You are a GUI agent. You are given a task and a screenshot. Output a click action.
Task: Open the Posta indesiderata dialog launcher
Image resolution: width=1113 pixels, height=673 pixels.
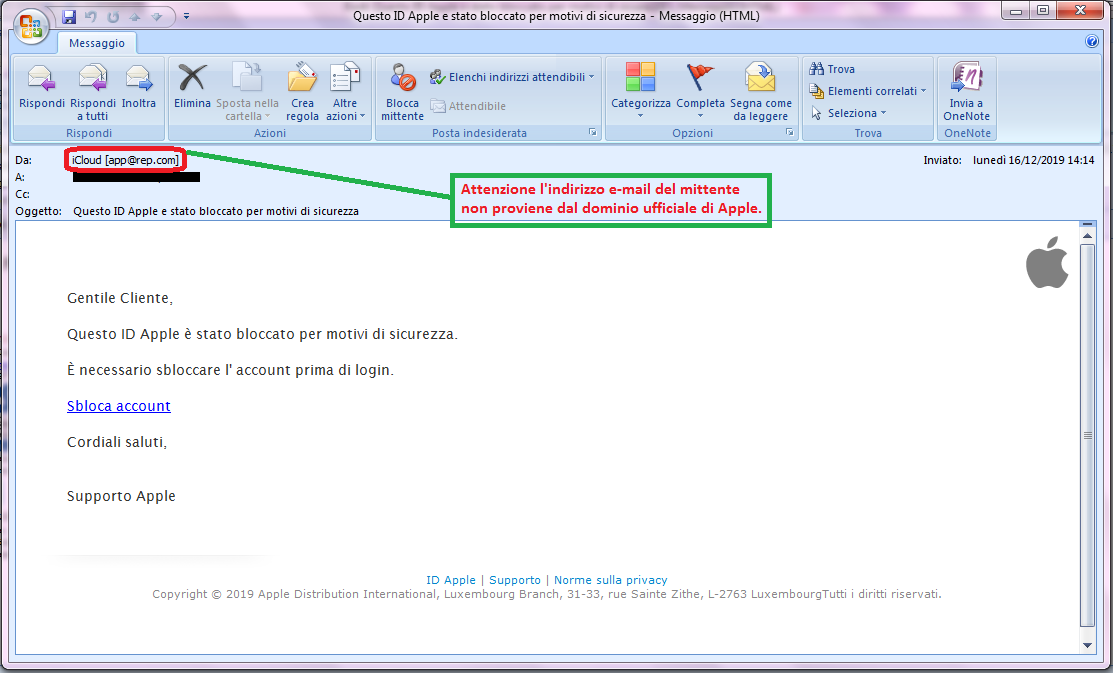(x=592, y=133)
